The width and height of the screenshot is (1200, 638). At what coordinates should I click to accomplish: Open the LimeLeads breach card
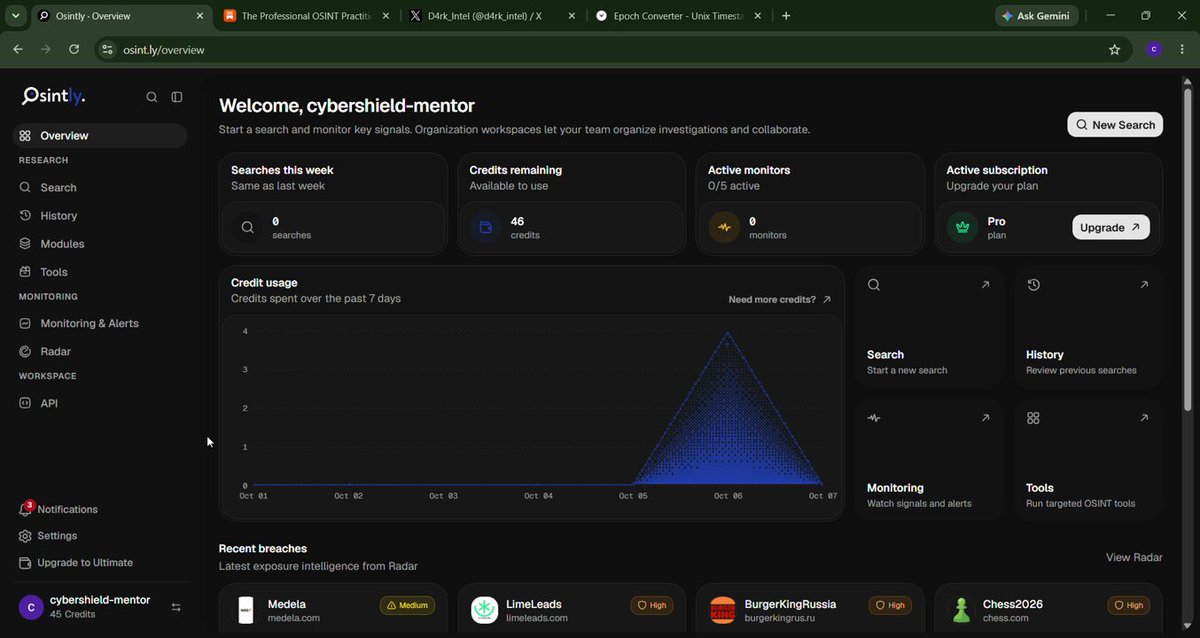tap(572, 610)
